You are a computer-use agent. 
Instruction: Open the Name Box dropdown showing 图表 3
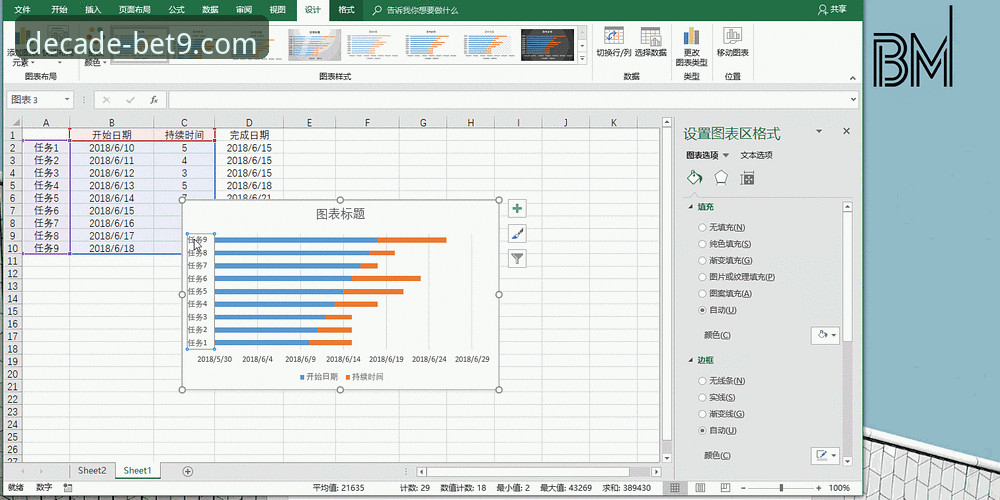click(x=67, y=100)
